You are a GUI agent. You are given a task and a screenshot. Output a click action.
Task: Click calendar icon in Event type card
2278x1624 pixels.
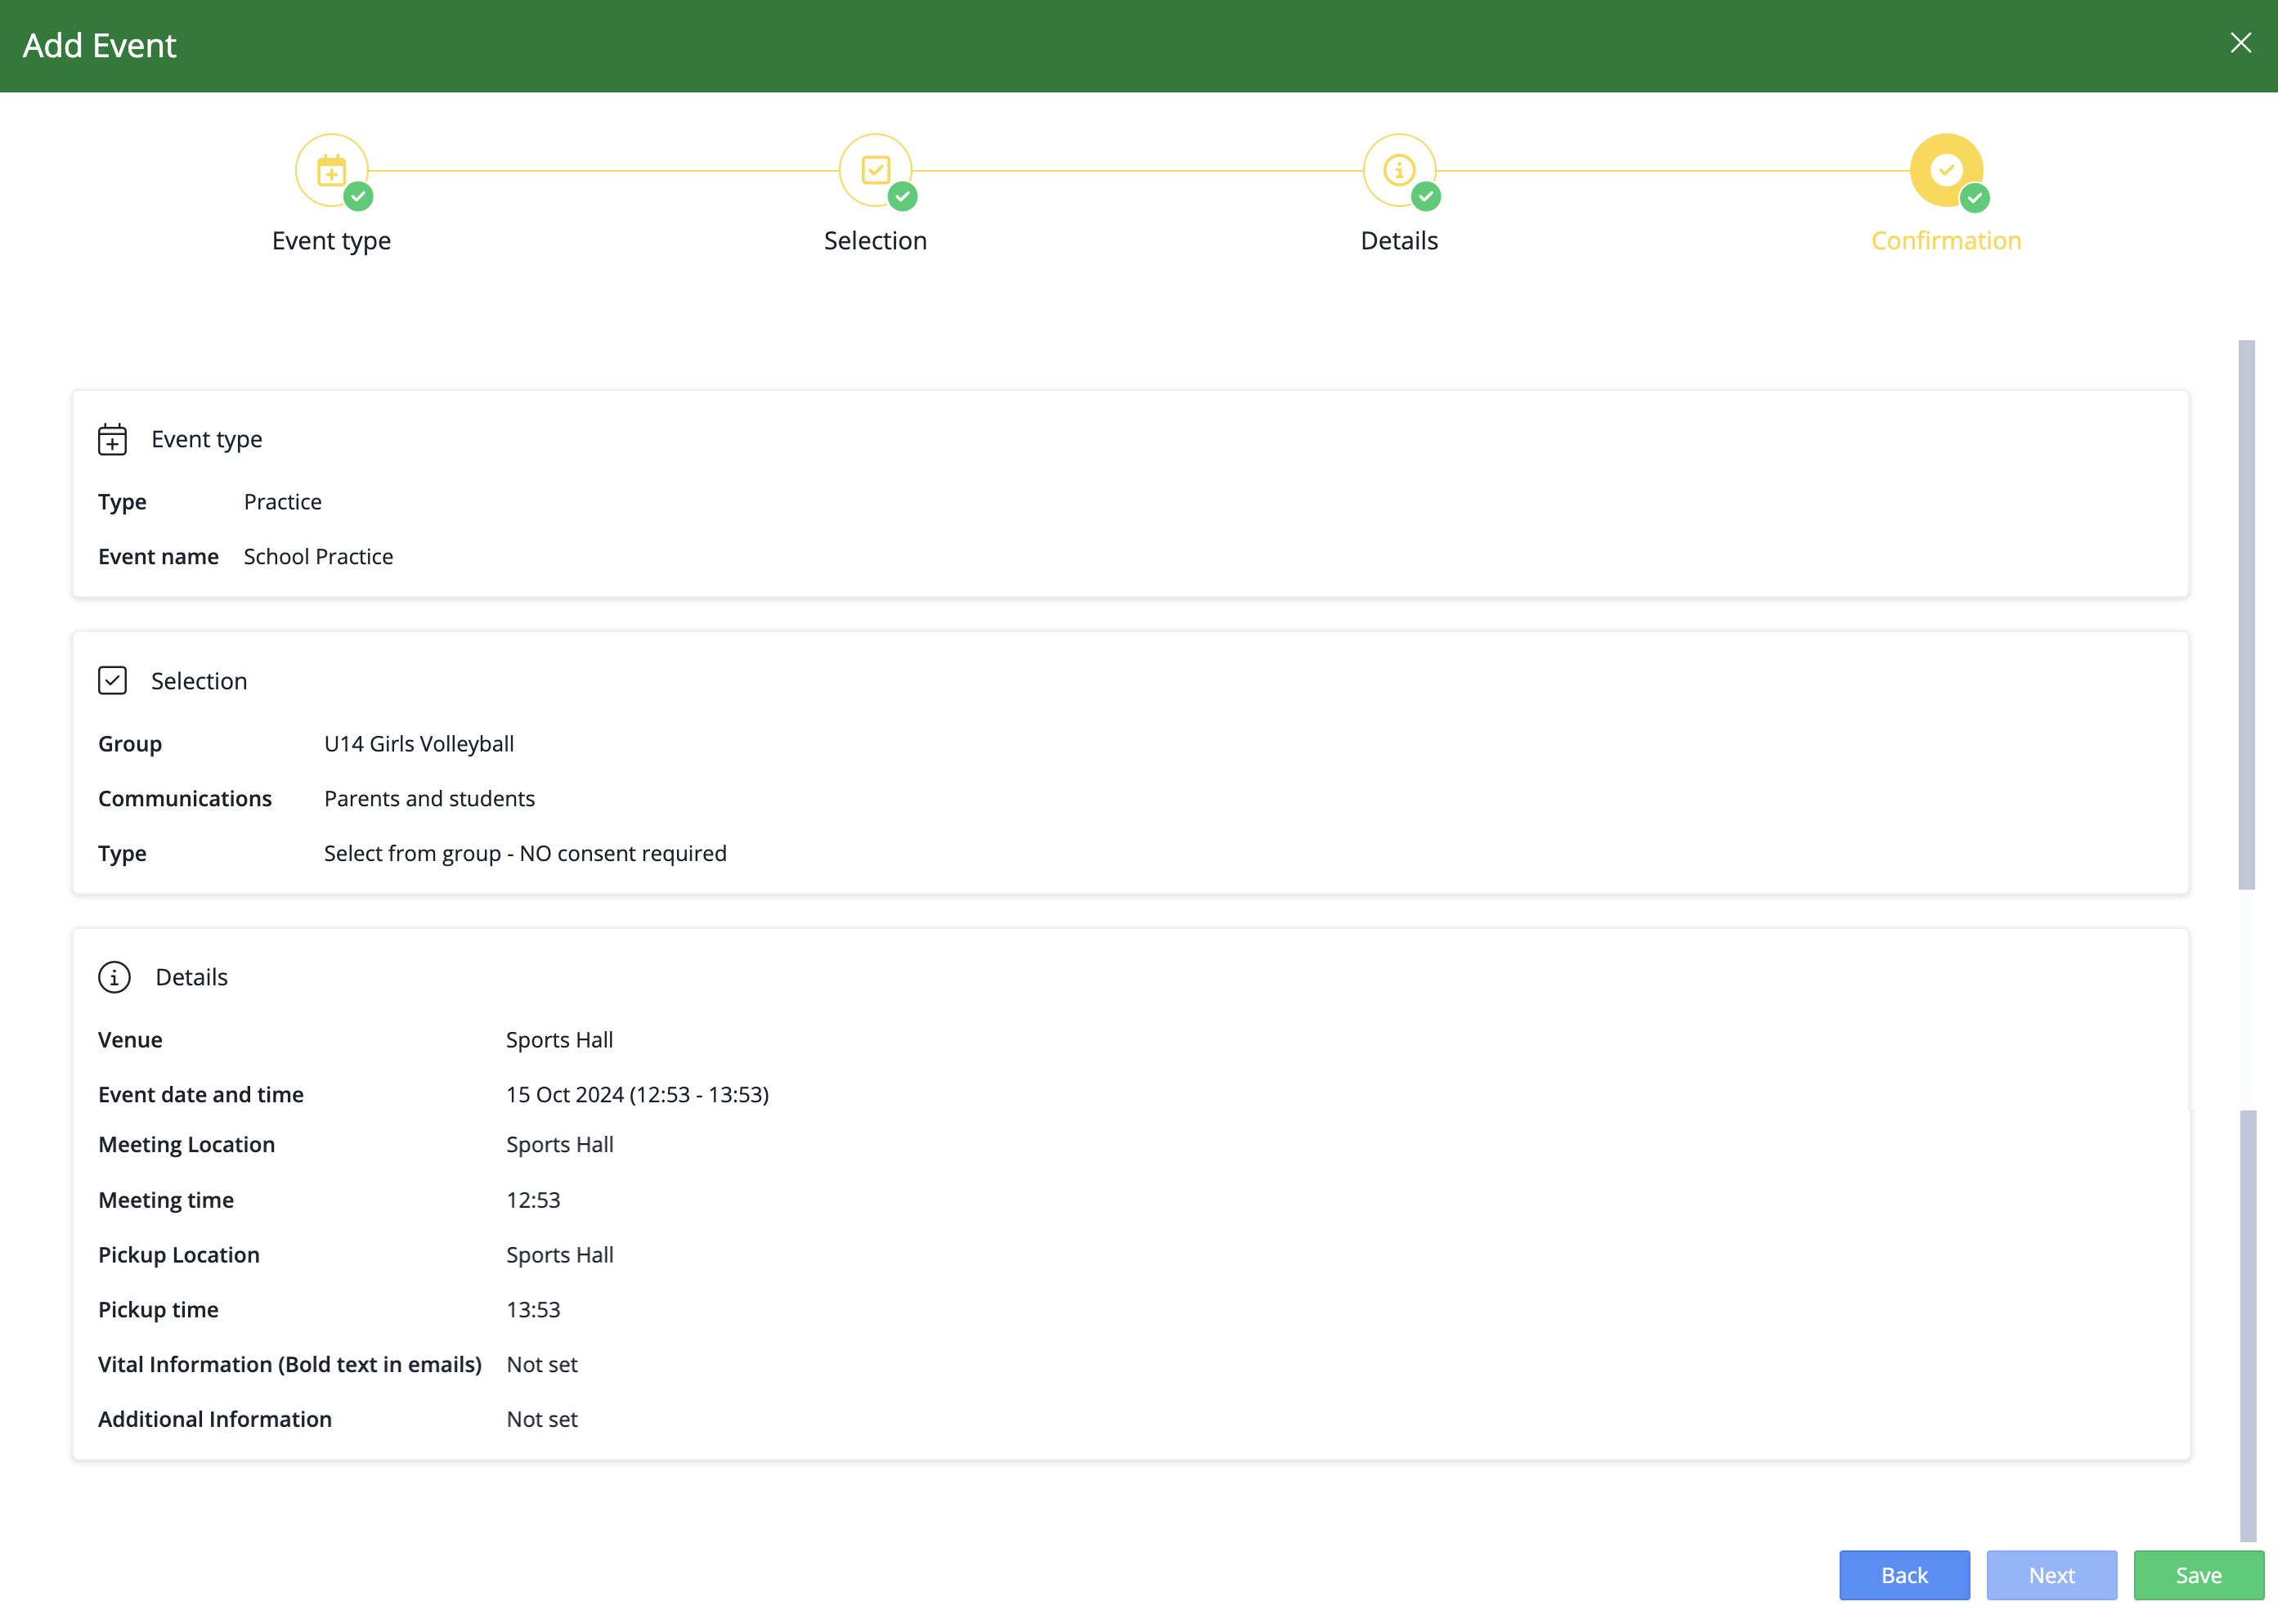point(112,439)
